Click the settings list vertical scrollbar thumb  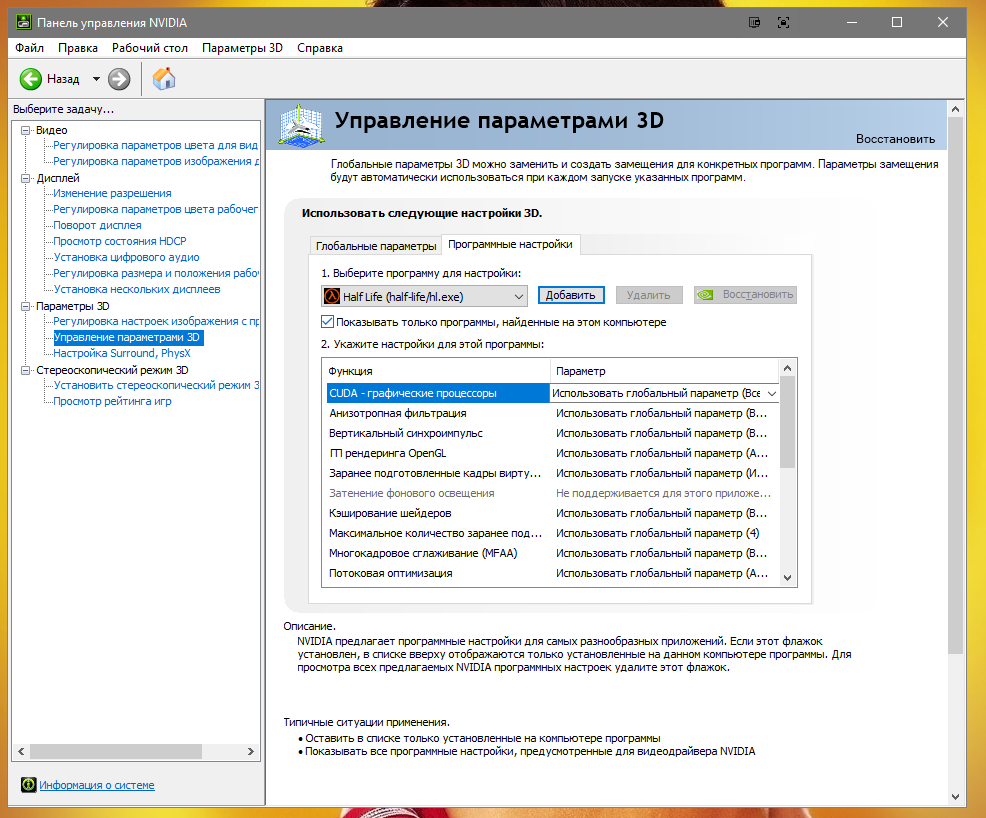click(x=788, y=422)
